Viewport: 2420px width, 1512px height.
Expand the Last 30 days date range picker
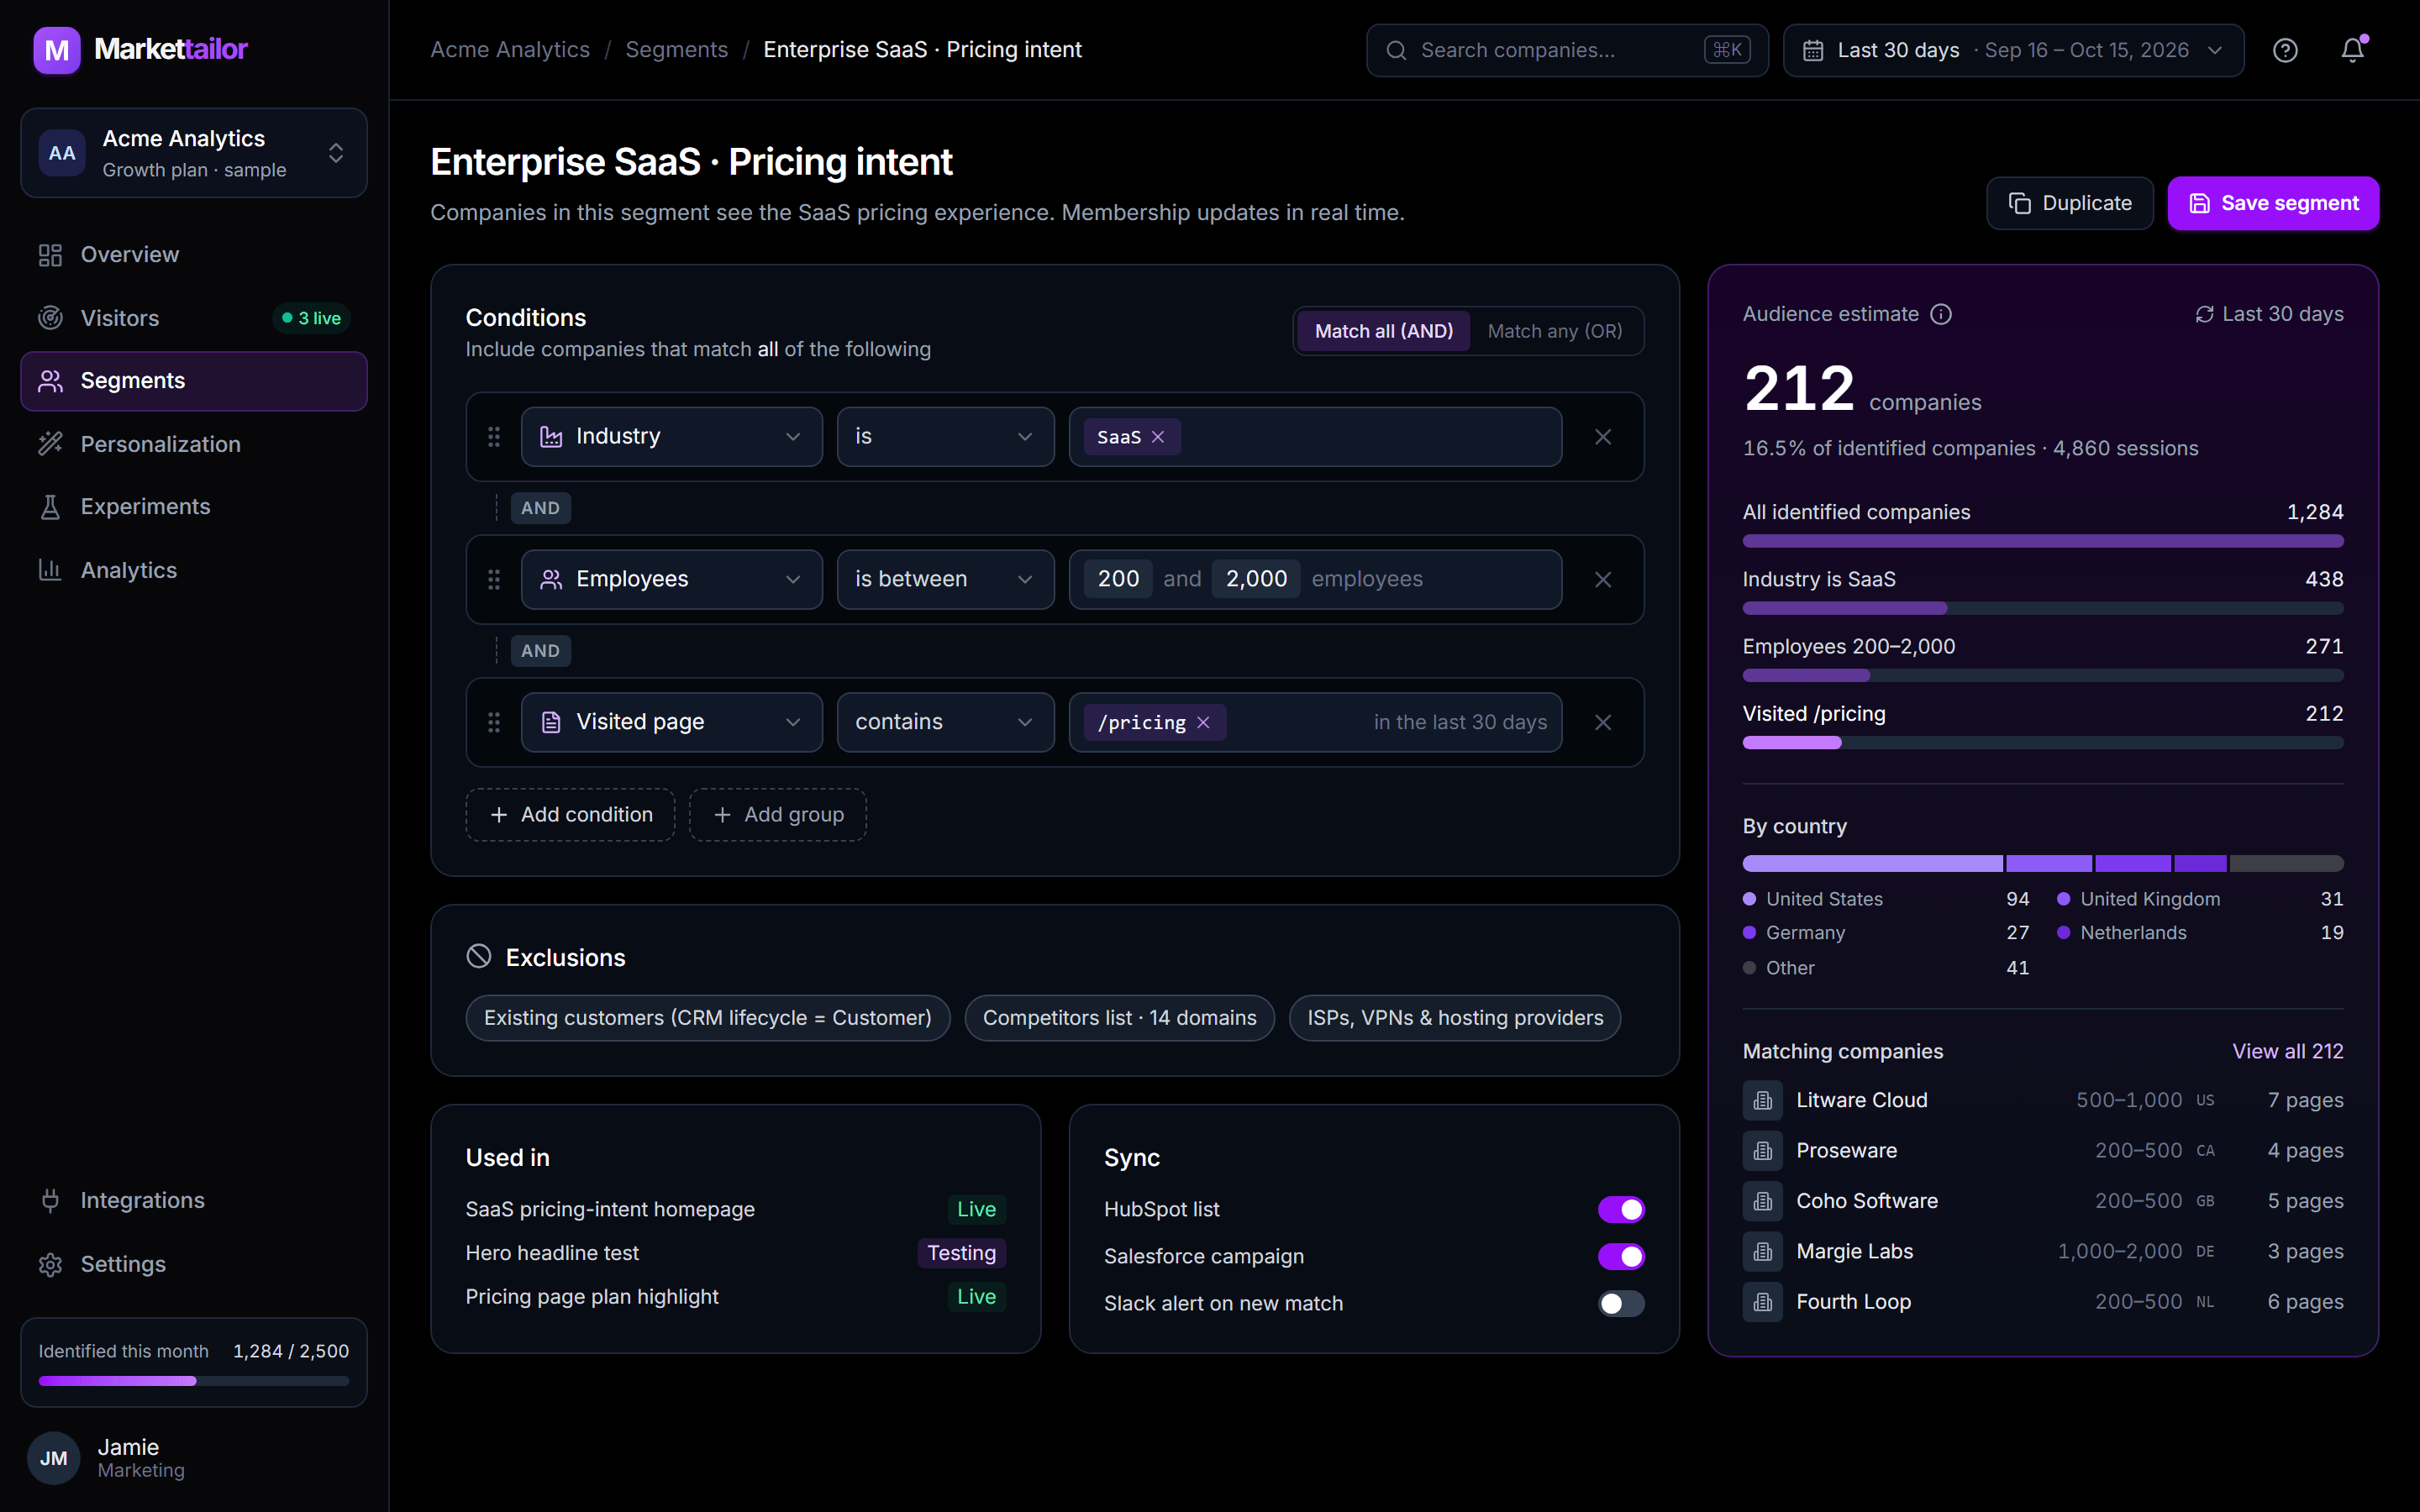2013,50
